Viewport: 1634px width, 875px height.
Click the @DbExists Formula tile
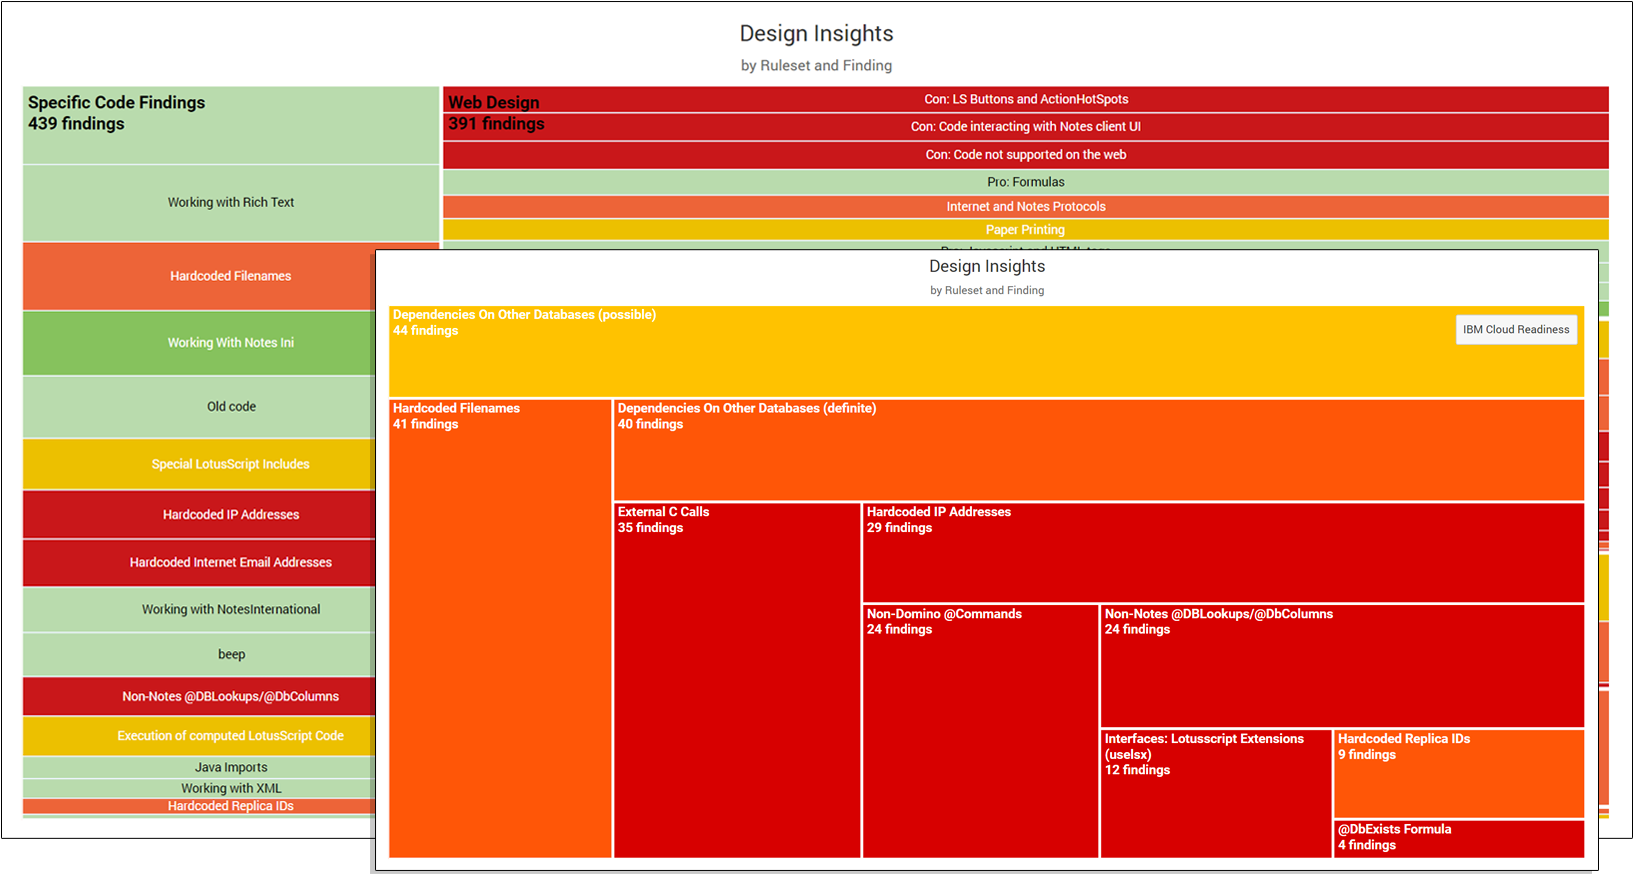pos(1458,838)
